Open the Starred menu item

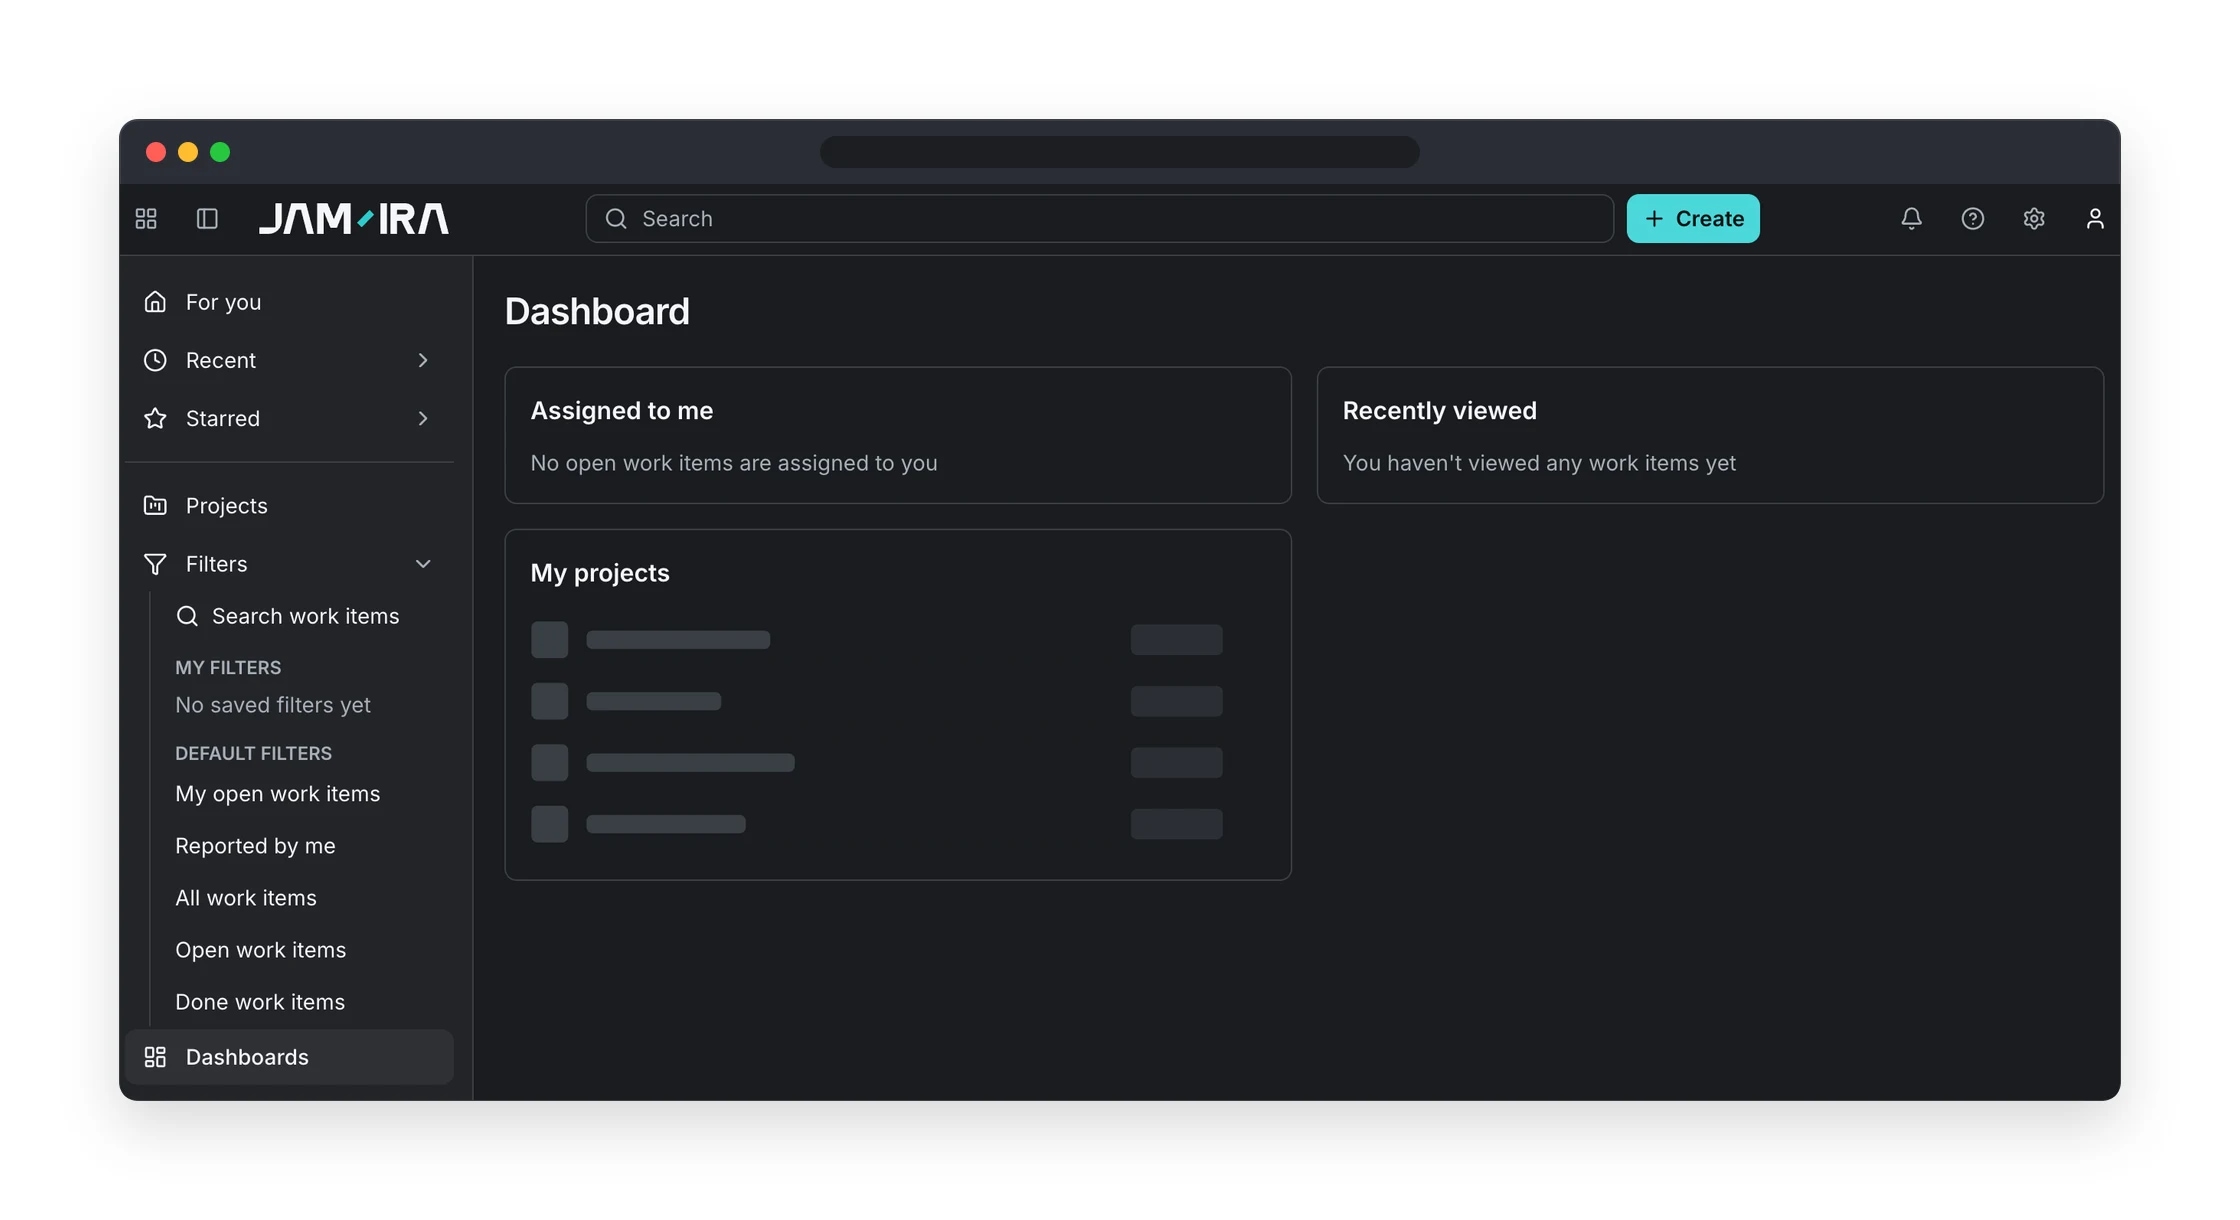(289, 418)
